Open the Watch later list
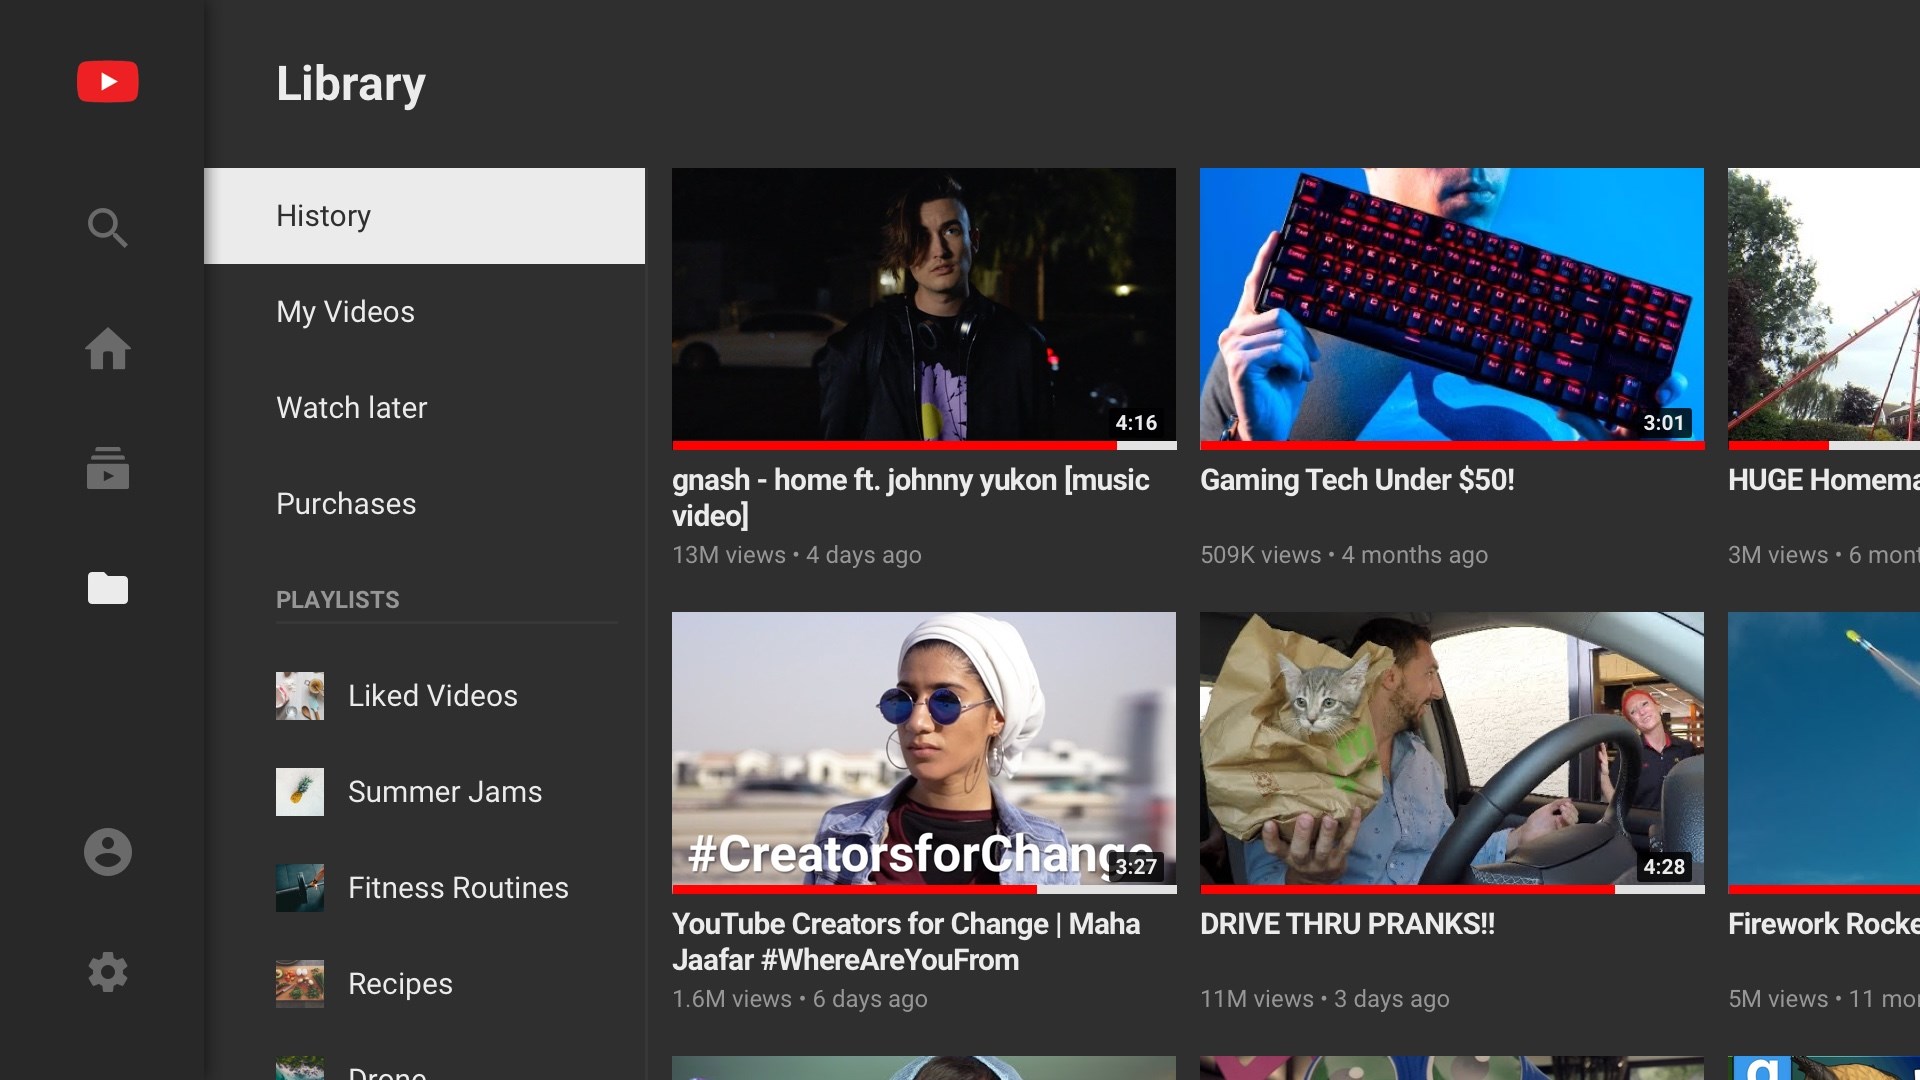 [351, 408]
